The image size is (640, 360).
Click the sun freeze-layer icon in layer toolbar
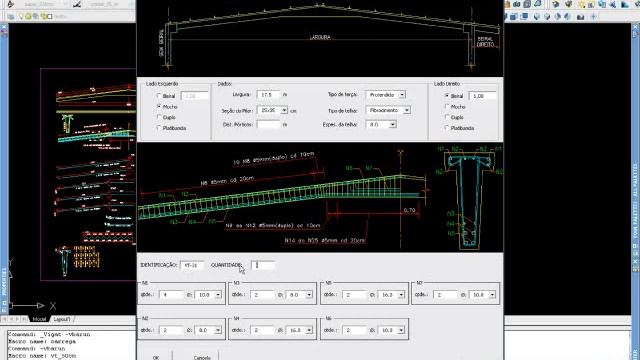[29, 17]
